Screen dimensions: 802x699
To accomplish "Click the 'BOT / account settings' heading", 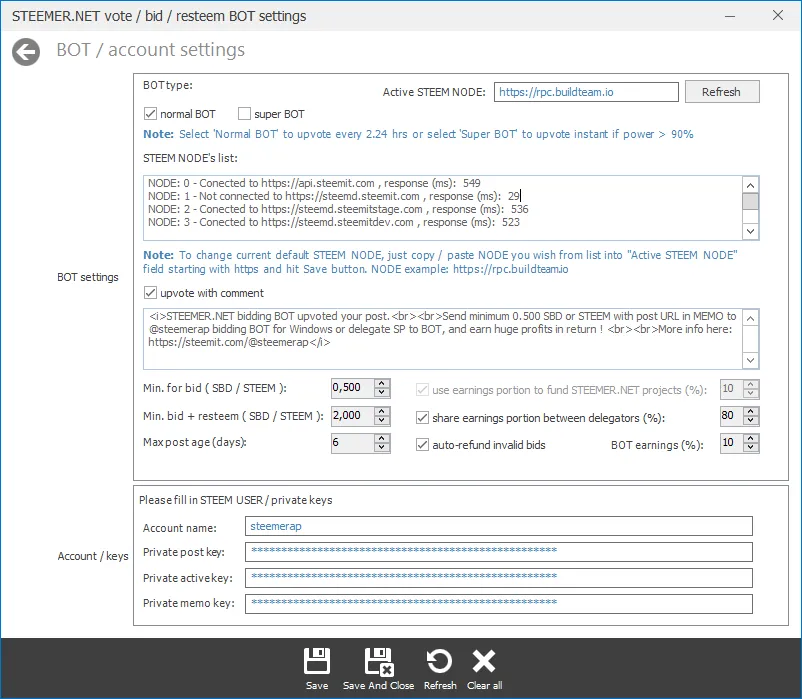I will (x=150, y=50).
